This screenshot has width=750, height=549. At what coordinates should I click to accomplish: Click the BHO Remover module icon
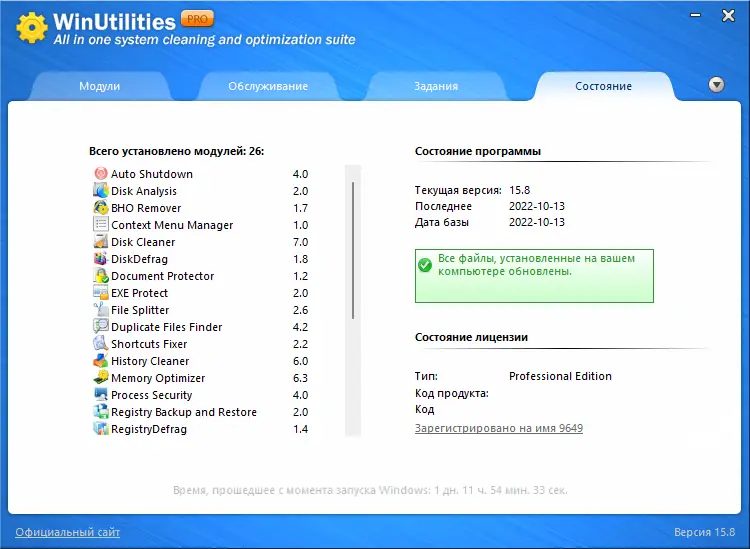[x=100, y=208]
